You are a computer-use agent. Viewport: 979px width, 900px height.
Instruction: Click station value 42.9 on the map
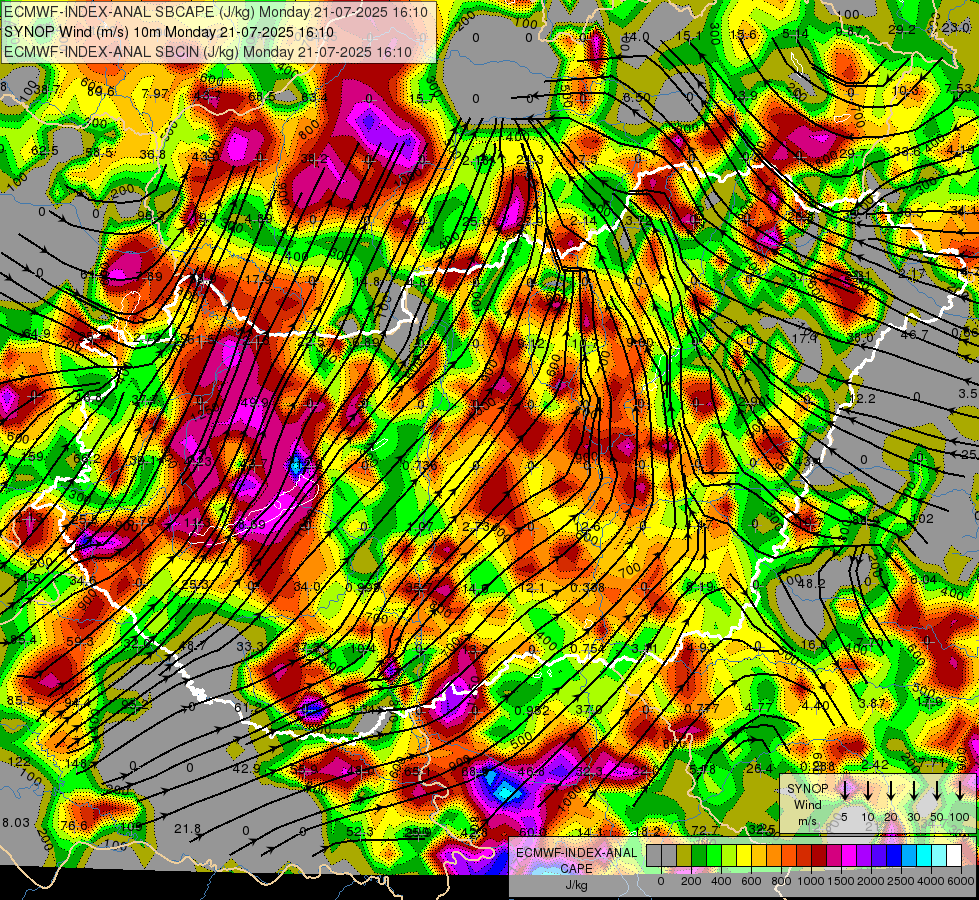coord(246,769)
